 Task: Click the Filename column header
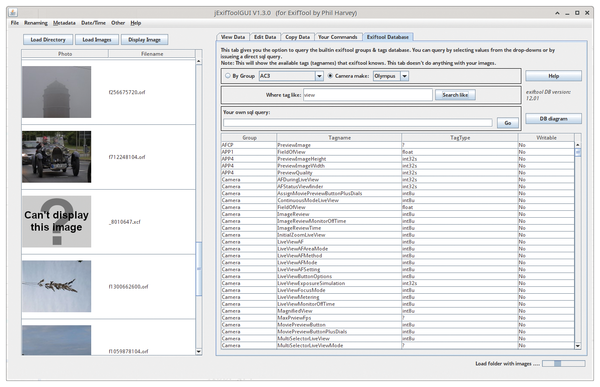(152, 54)
